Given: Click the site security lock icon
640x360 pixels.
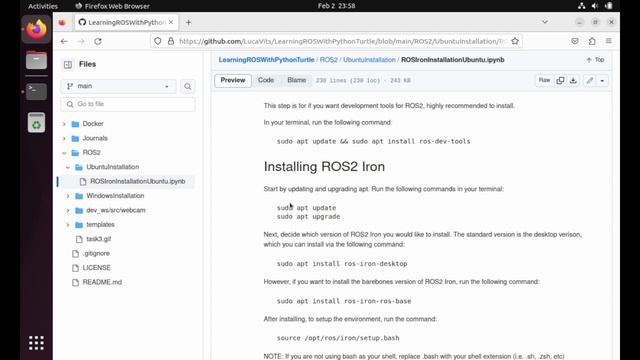Looking at the screenshot, I should point(171,41).
